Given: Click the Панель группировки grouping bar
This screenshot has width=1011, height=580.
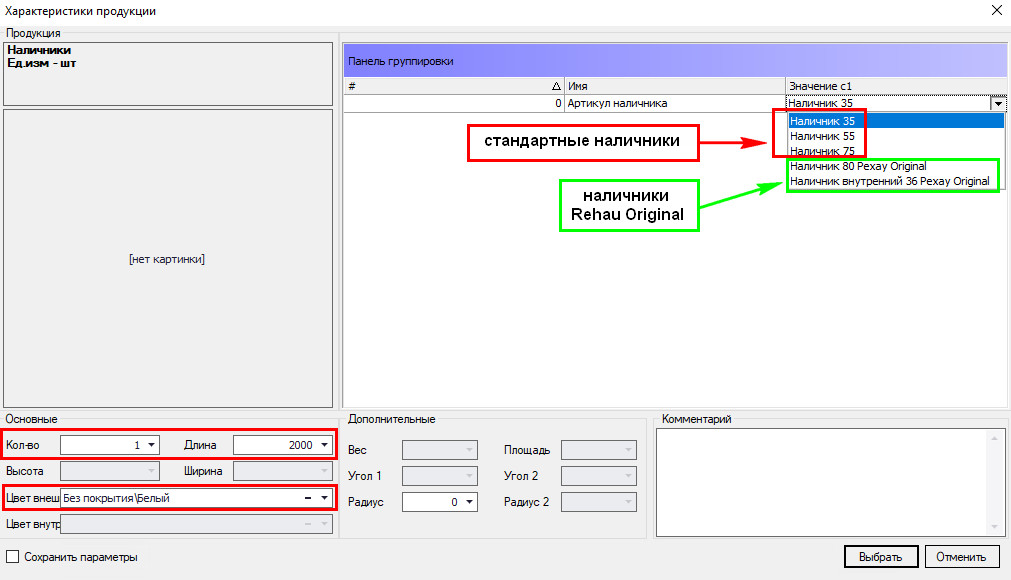Looking at the screenshot, I should (x=675, y=61).
